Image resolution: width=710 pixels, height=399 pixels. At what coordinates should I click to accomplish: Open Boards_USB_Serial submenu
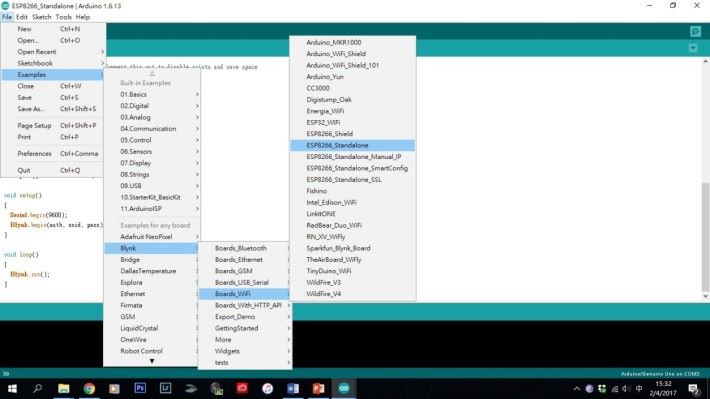[x=245, y=282]
